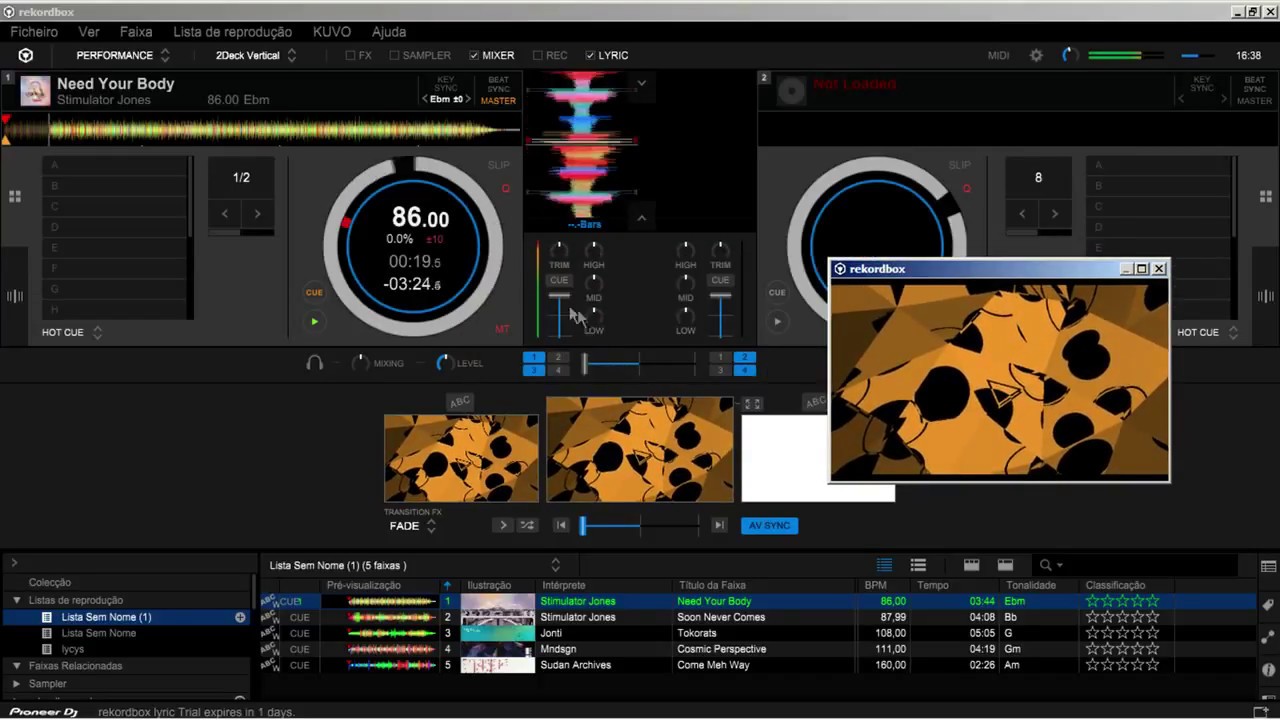
Task: Click deck 1 waveform bars side icon
Action: pos(15,296)
